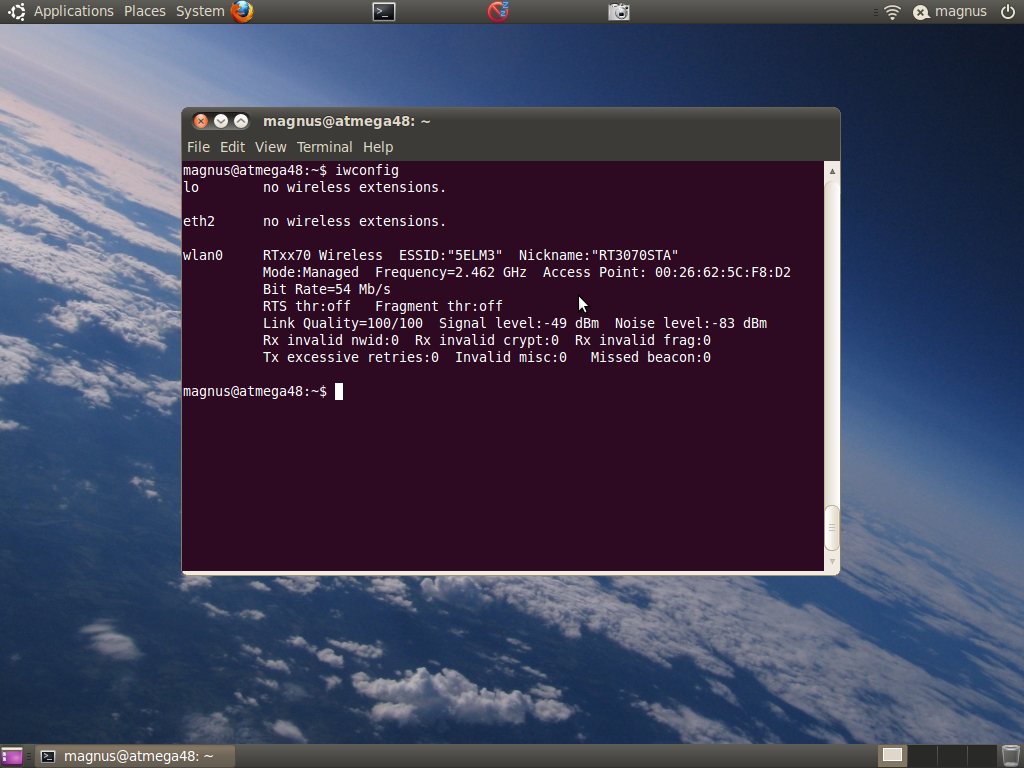
Task: Open the terminal View menu
Action: coord(270,147)
